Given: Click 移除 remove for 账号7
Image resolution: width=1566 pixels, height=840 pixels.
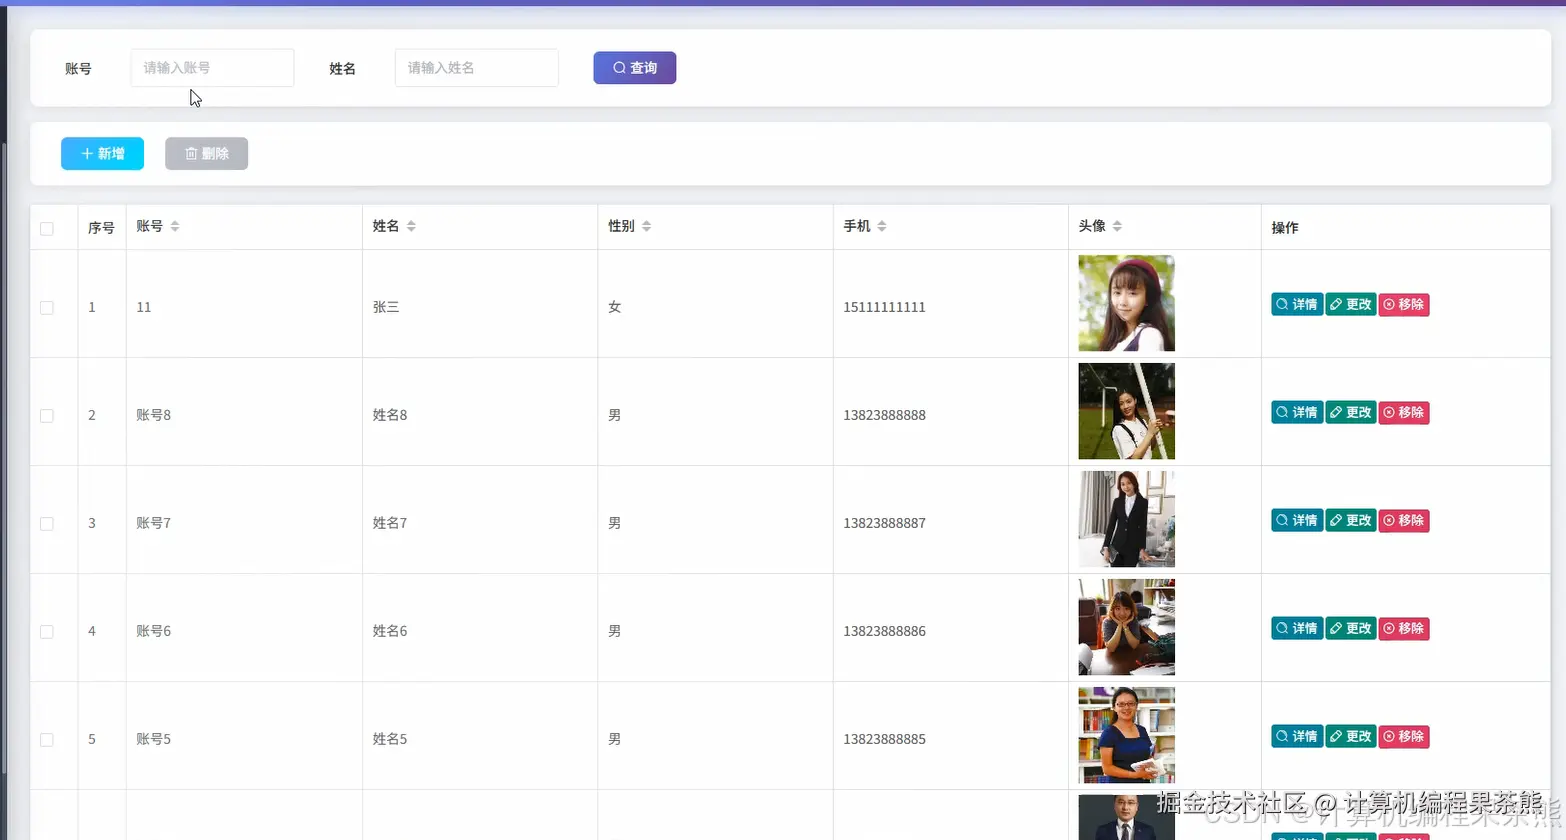Looking at the screenshot, I should click(x=1404, y=520).
